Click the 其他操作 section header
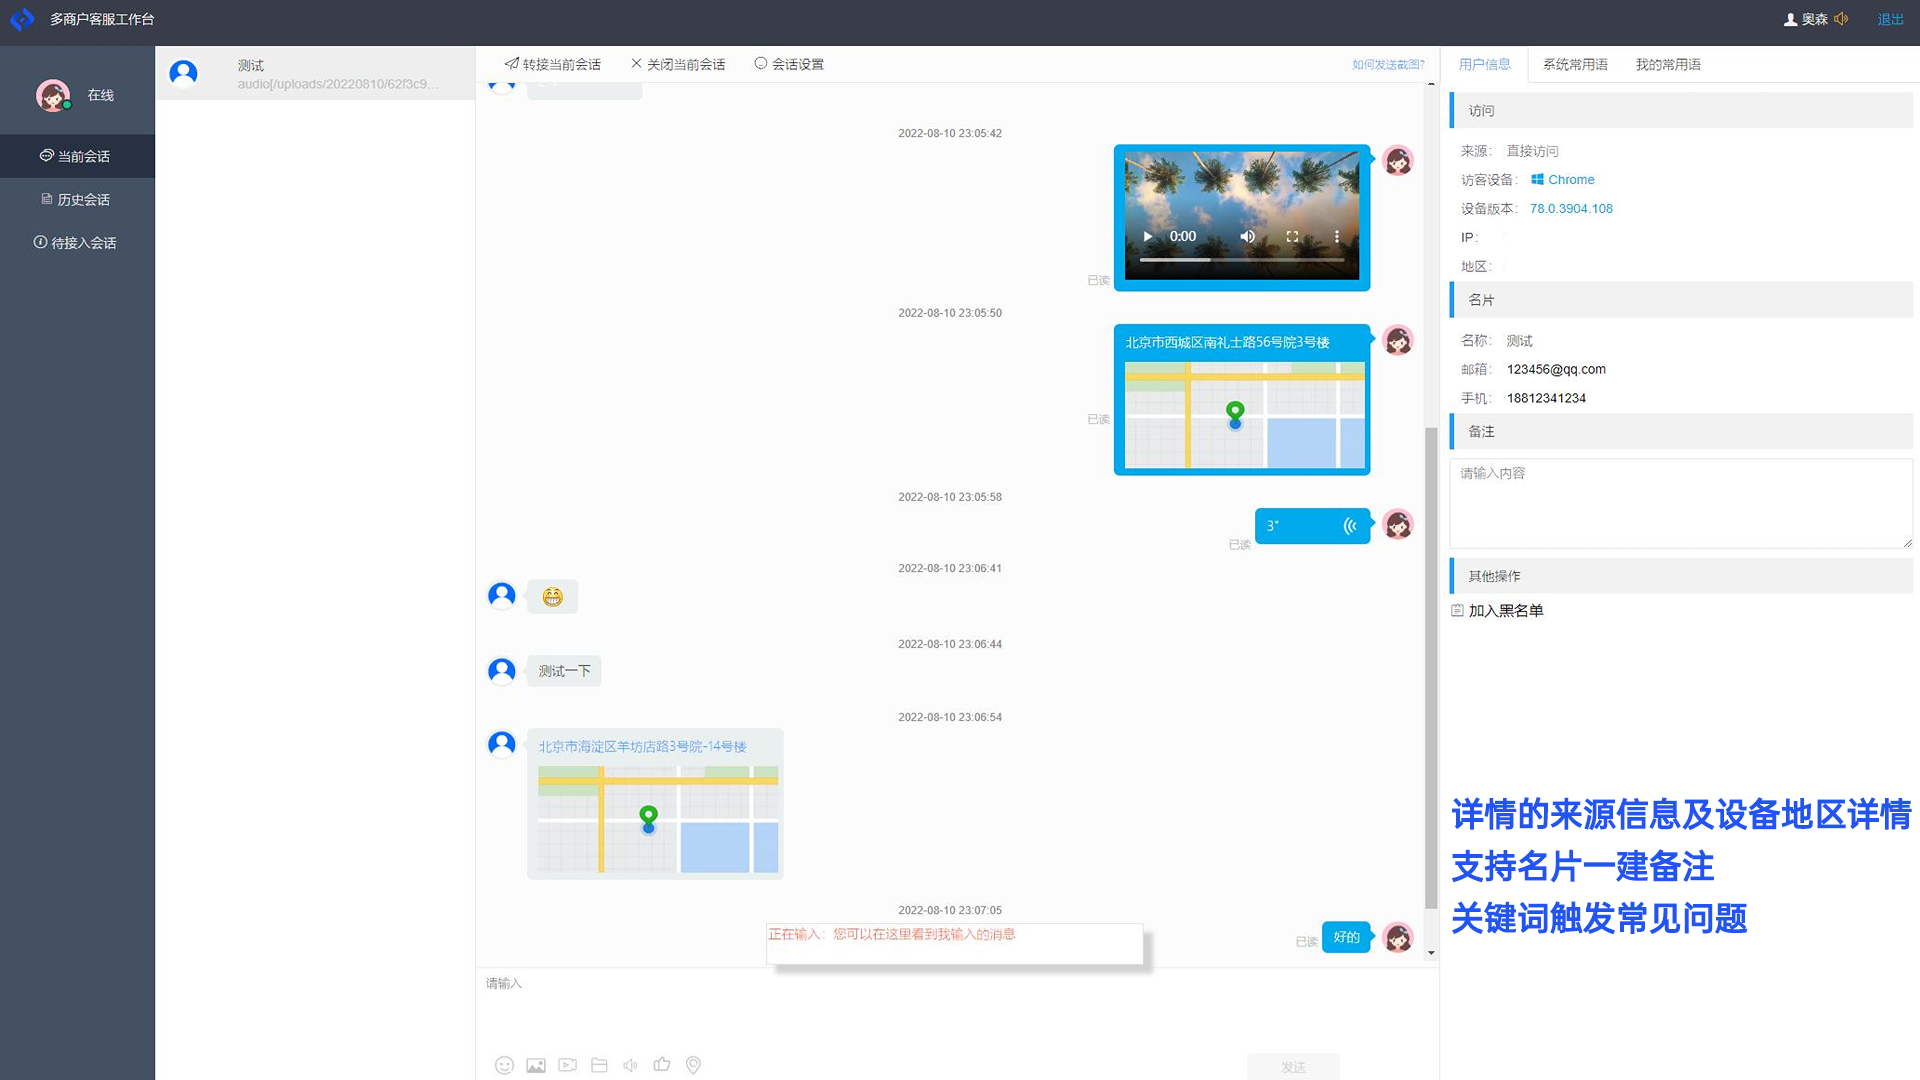The width and height of the screenshot is (1920, 1080). tap(1681, 576)
